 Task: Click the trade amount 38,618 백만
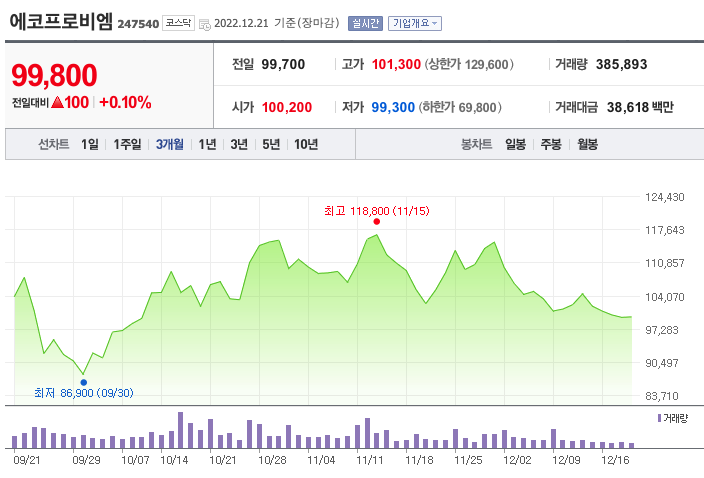(640, 107)
